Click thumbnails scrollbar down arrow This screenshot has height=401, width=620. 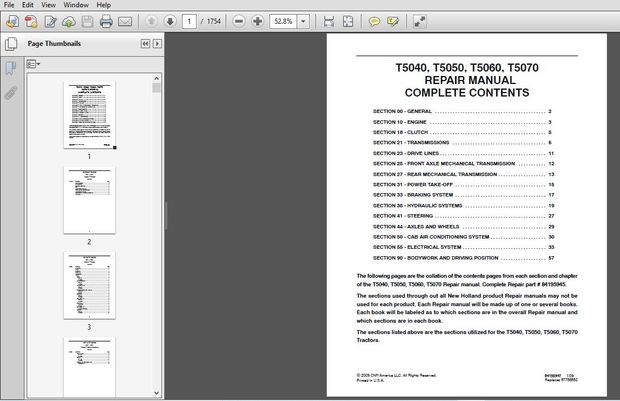coord(156,393)
